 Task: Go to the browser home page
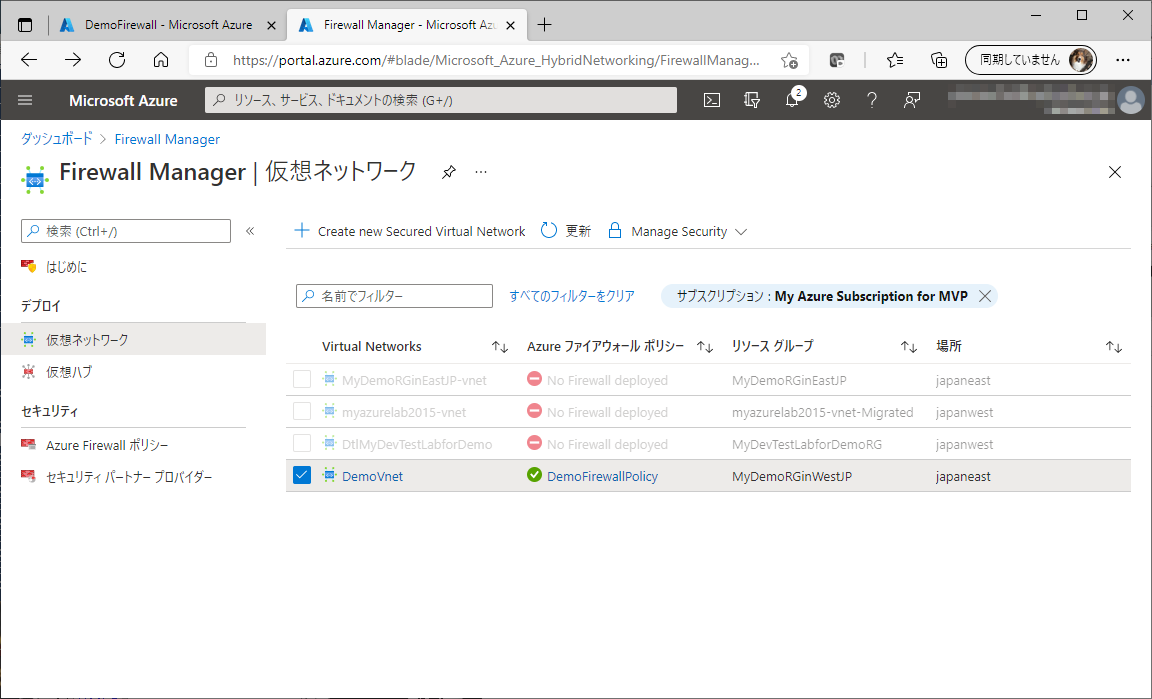(161, 60)
